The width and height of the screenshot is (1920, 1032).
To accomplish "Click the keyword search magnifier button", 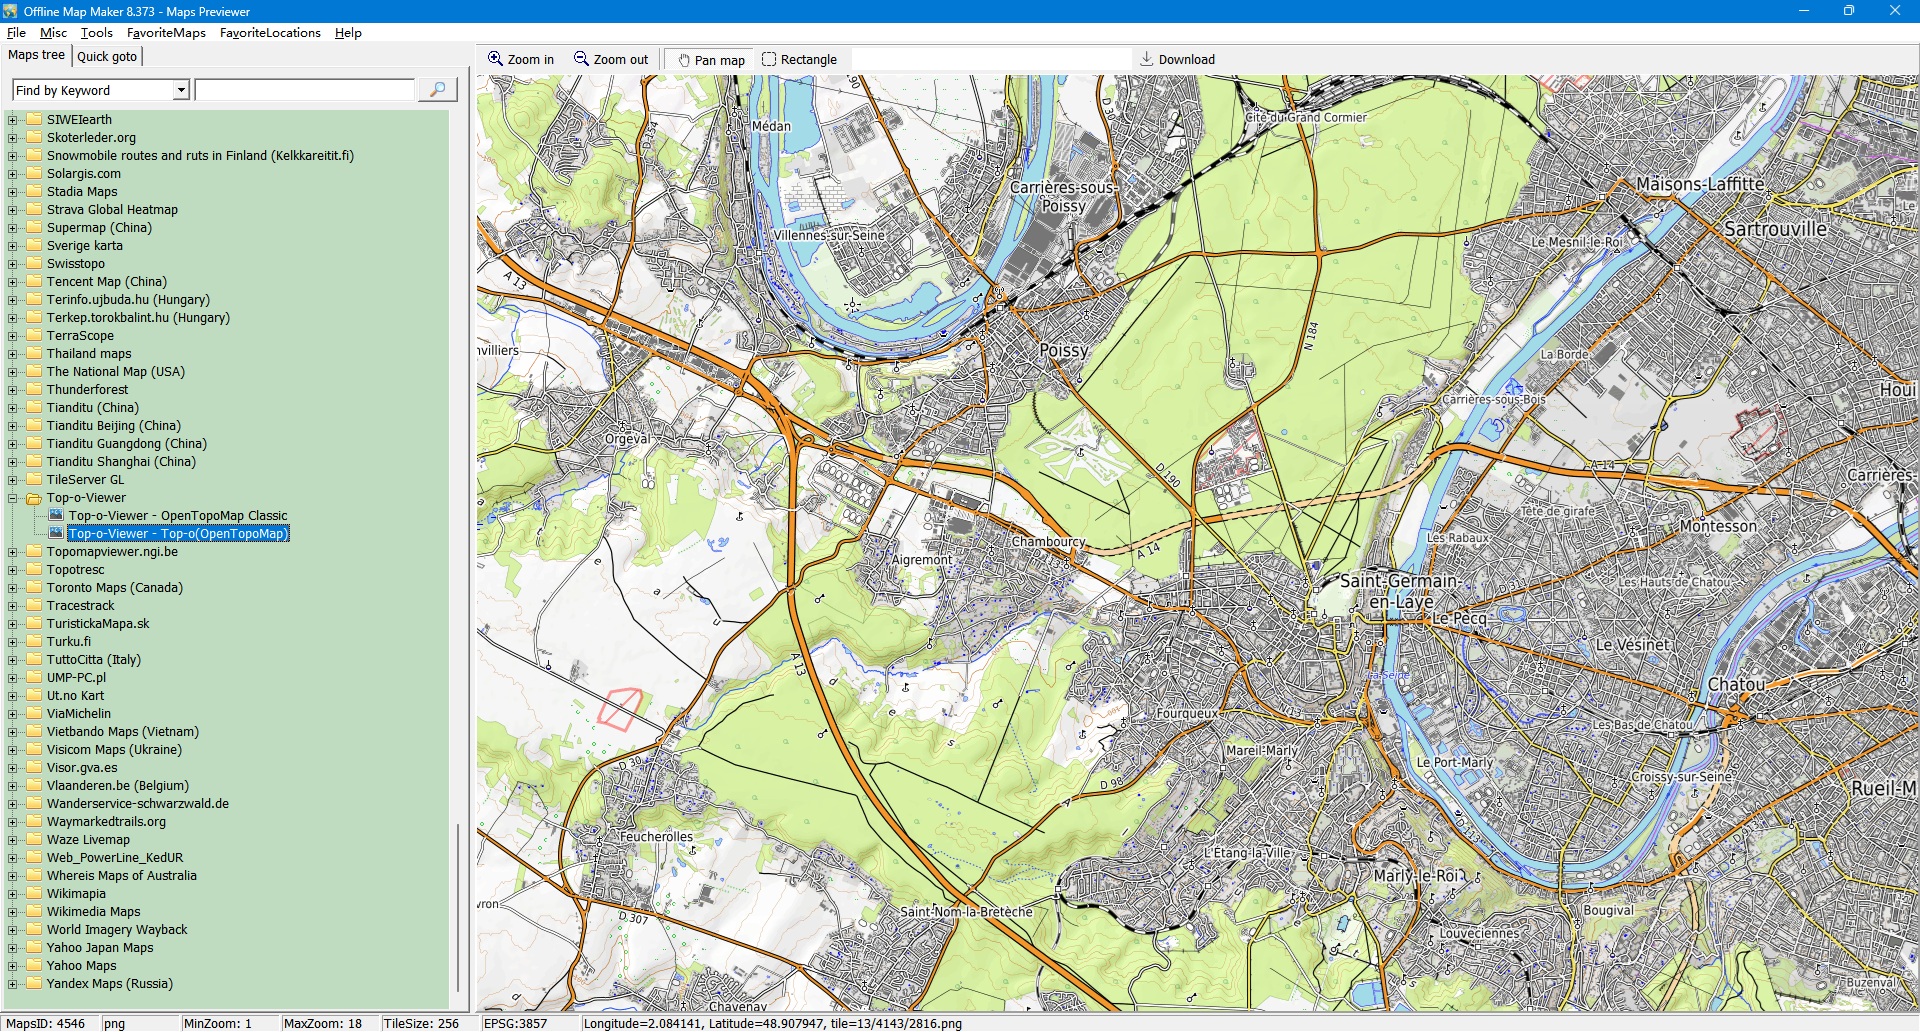I will point(437,90).
